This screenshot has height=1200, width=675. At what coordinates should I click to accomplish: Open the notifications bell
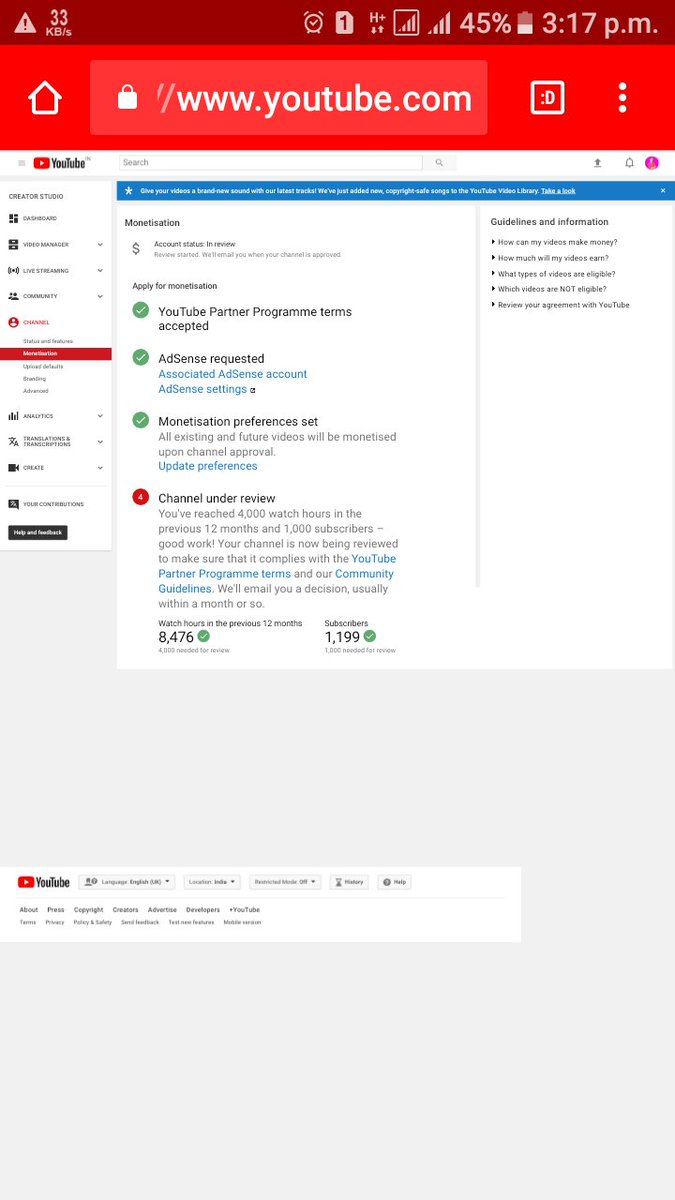coord(629,163)
